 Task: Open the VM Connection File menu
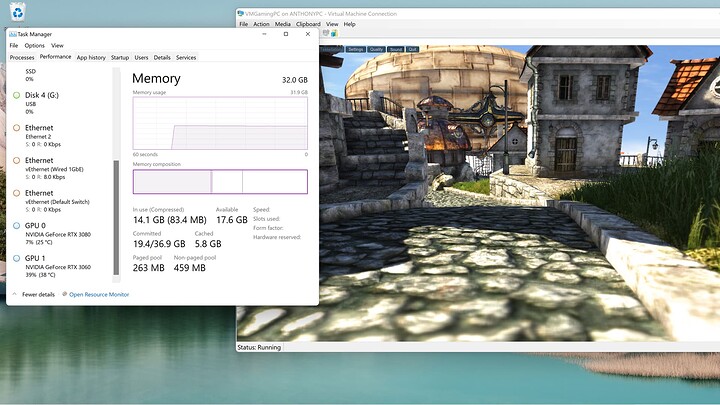tap(244, 24)
